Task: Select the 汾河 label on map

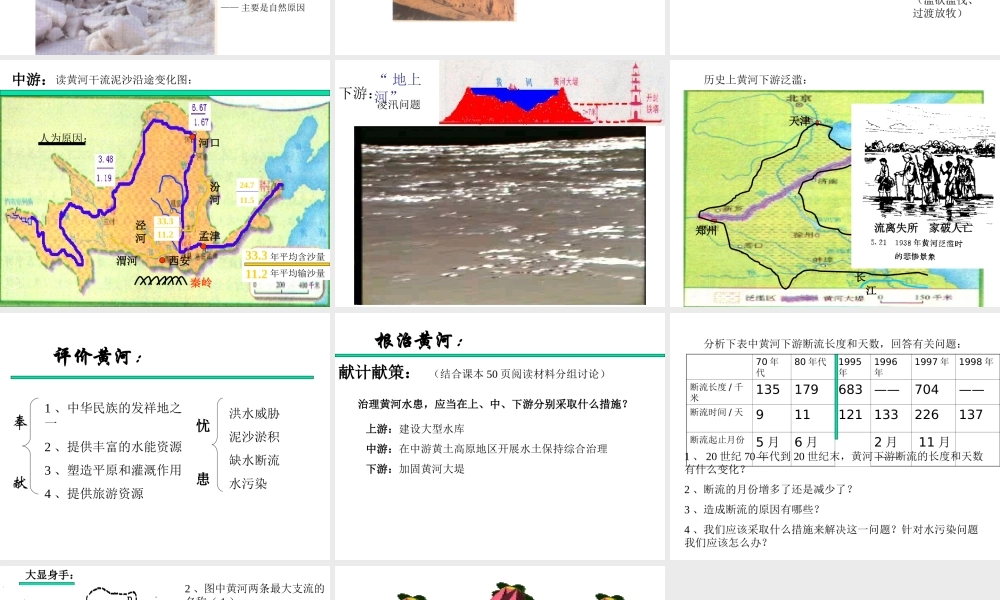Action: tap(215, 193)
